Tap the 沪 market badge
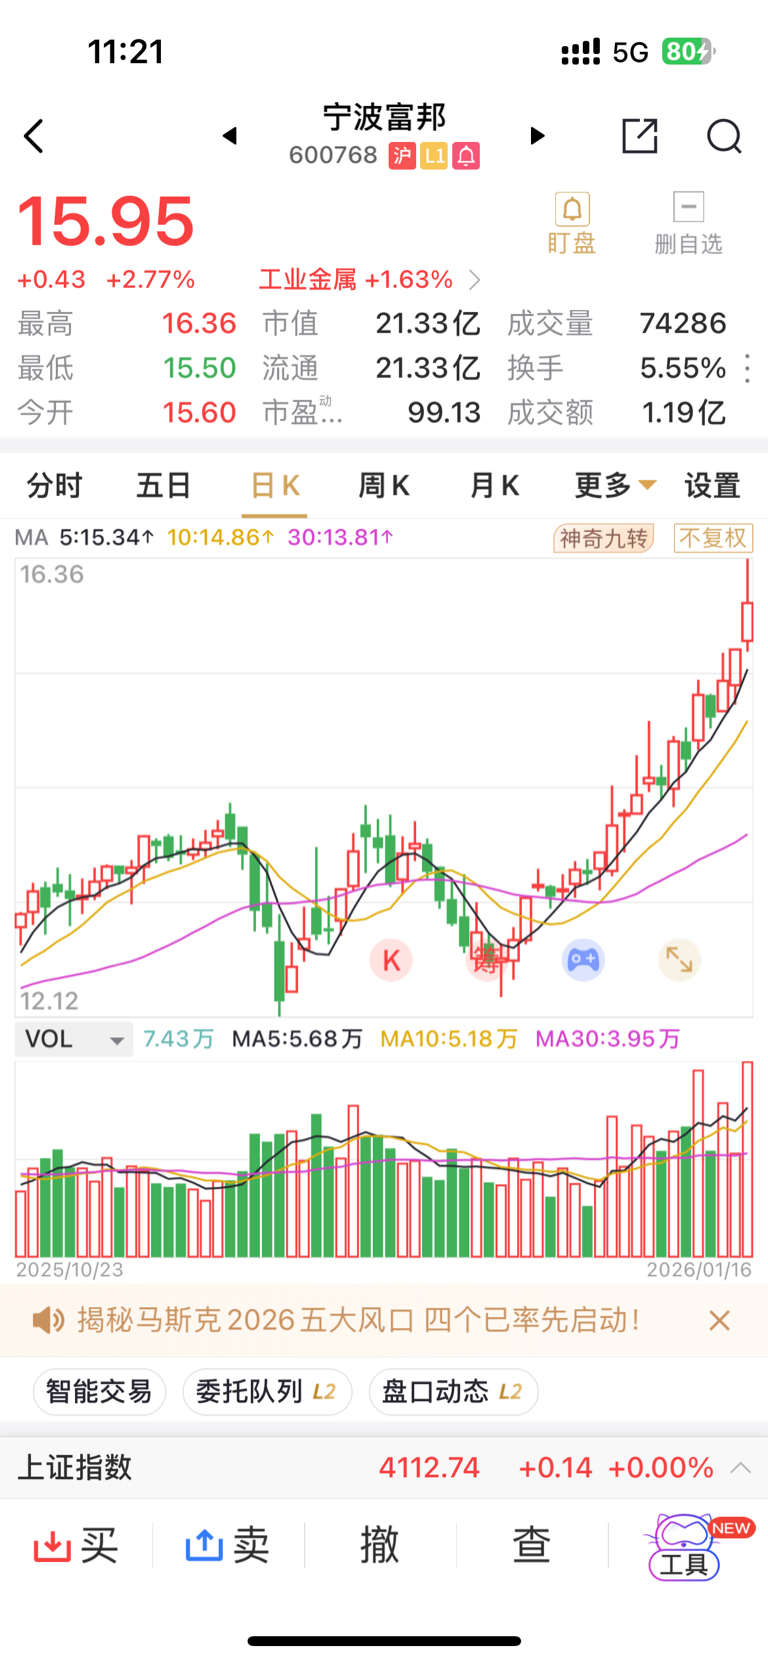The width and height of the screenshot is (768, 1663). coord(402,156)
